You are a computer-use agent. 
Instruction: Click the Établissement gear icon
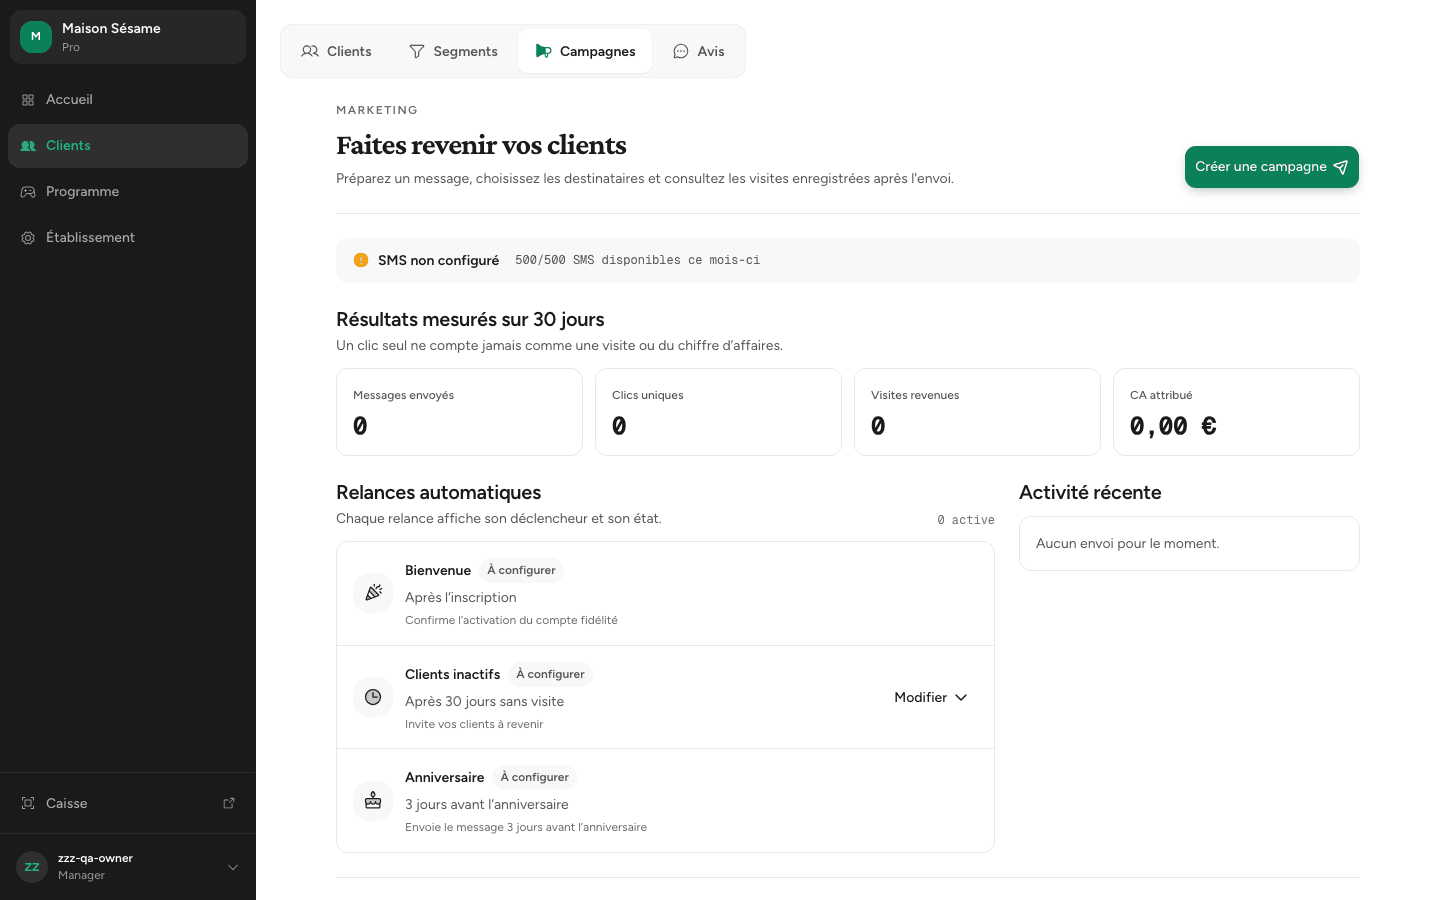point(28,238)
